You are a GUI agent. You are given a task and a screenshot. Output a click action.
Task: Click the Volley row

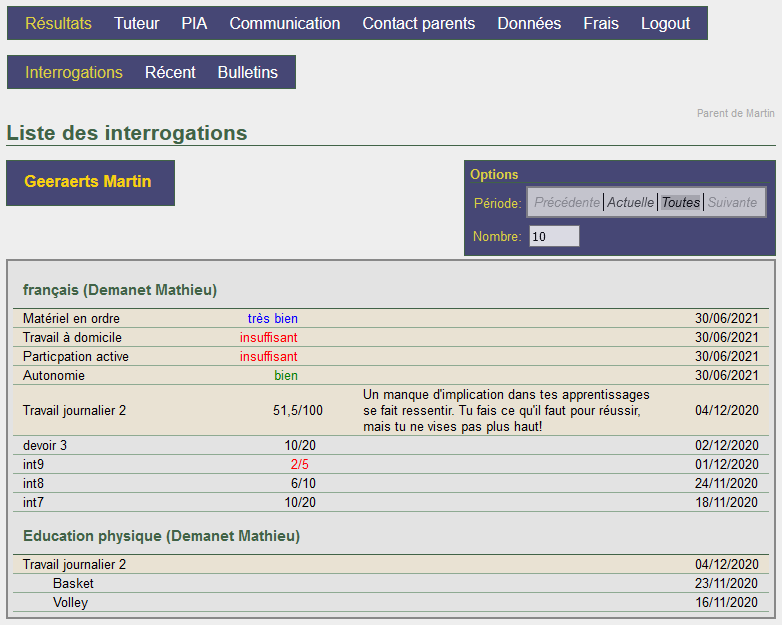pyautogui.click(x=391, y=602)
